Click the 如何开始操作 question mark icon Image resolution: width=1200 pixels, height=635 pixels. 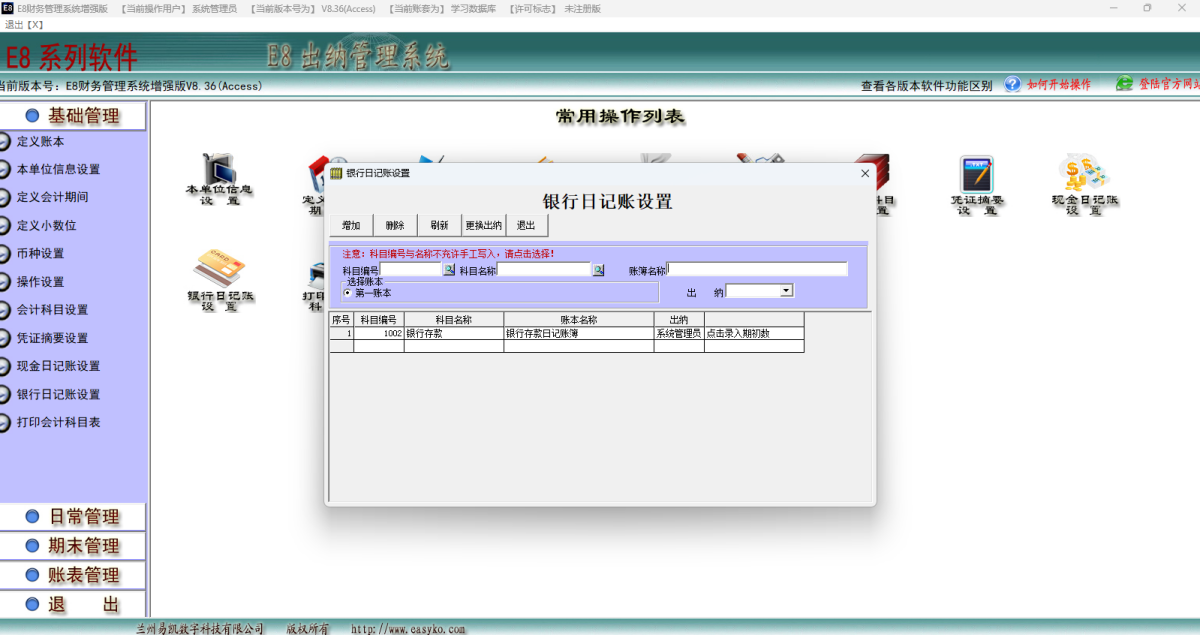1013,85
